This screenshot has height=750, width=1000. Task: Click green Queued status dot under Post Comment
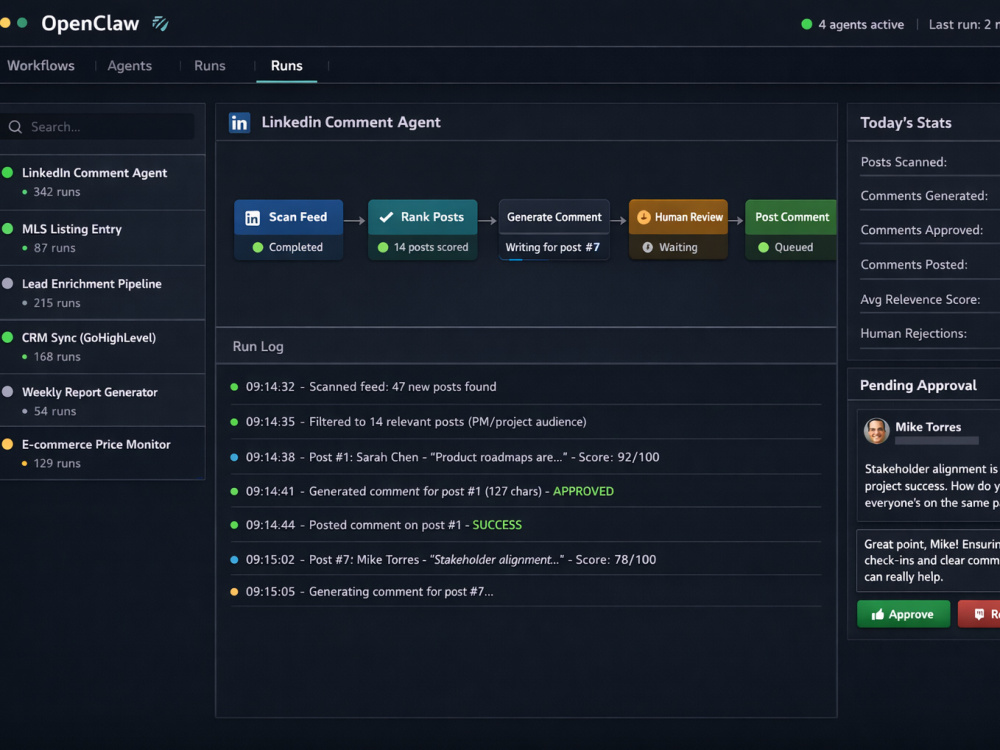click(763, 247)
